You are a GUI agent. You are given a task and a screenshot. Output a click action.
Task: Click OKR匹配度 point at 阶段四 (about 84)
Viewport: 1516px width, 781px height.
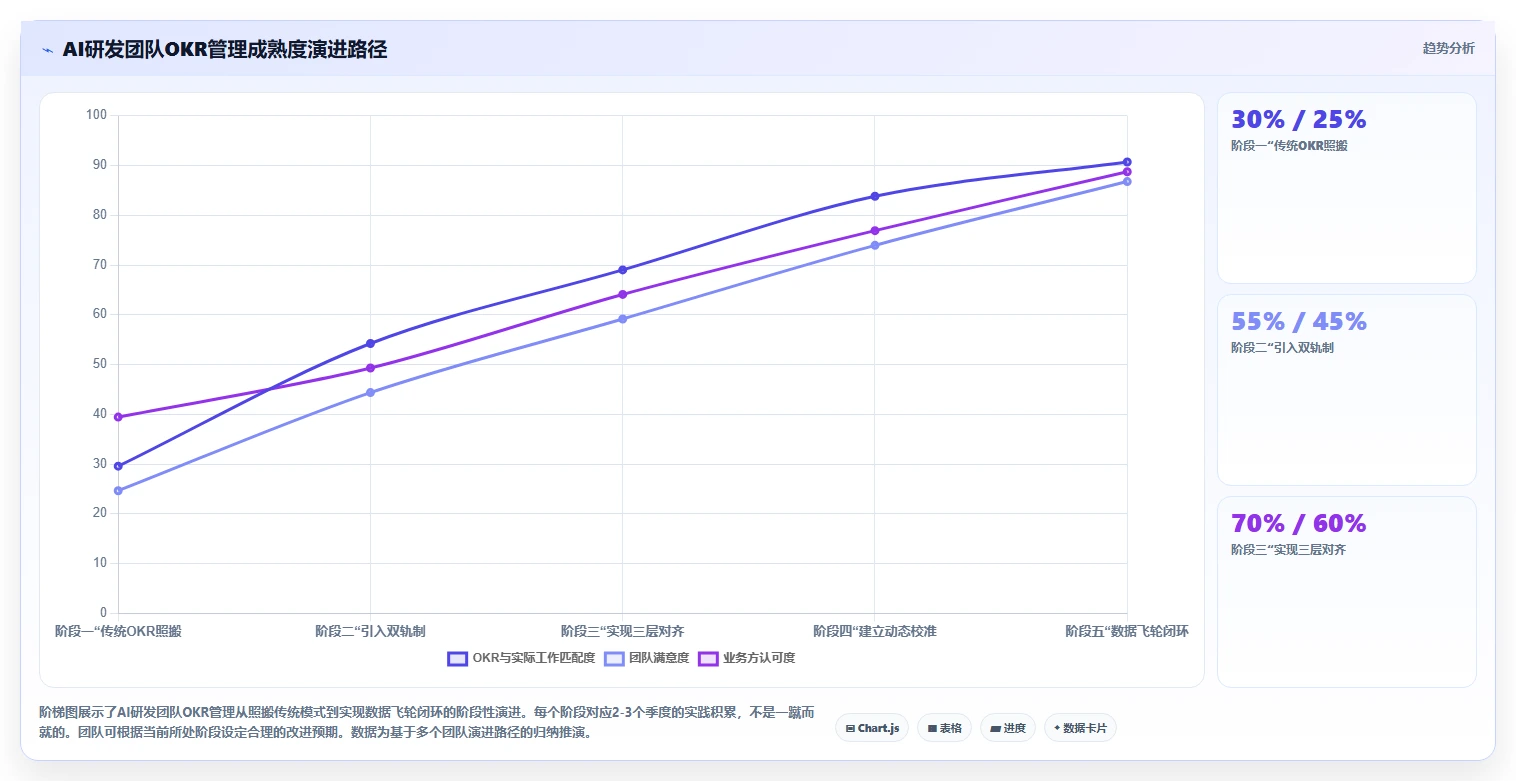pos(874,196)
